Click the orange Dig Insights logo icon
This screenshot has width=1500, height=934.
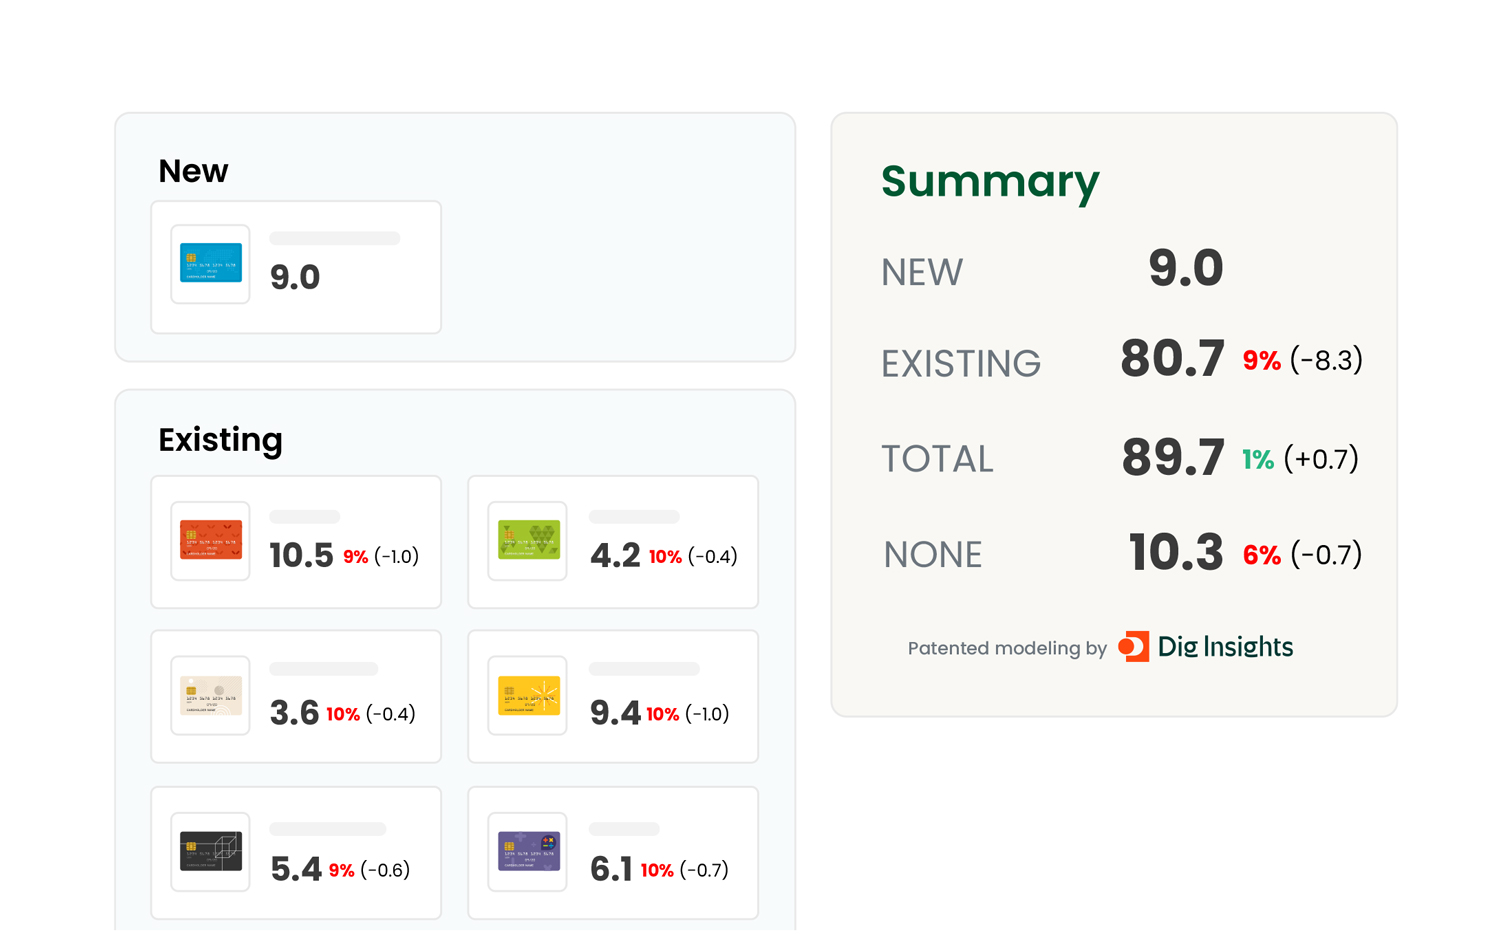(1133, 647)
